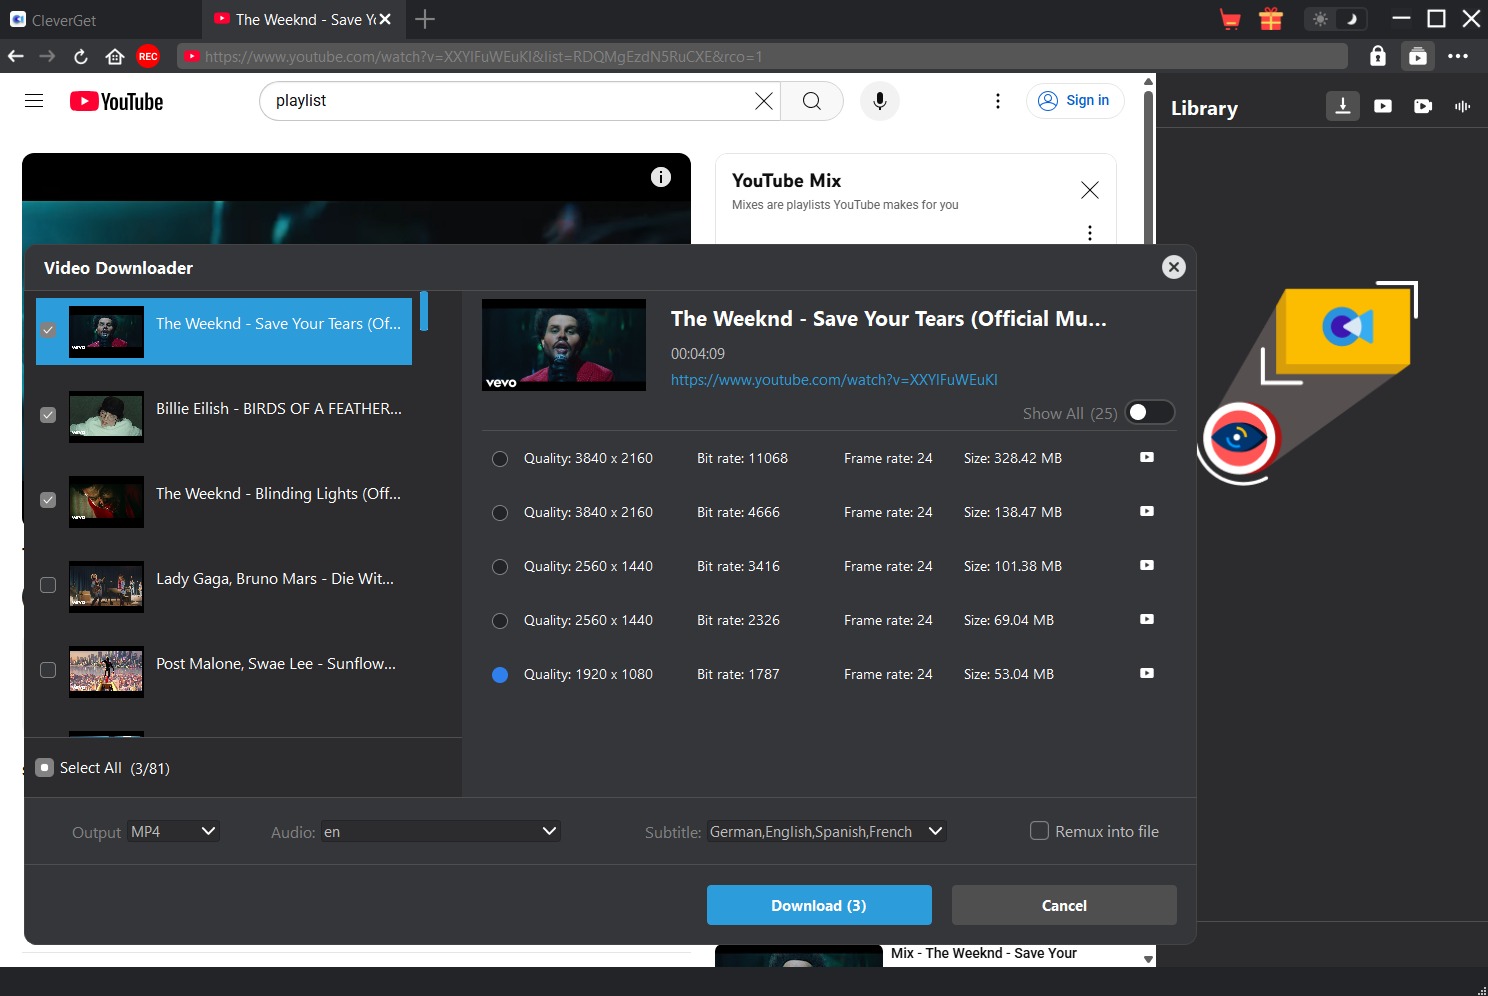Check the Lady Gaga, Bruno Mars video checkbox
Screen dimensions: 1488x996
[x=48, y=585]
